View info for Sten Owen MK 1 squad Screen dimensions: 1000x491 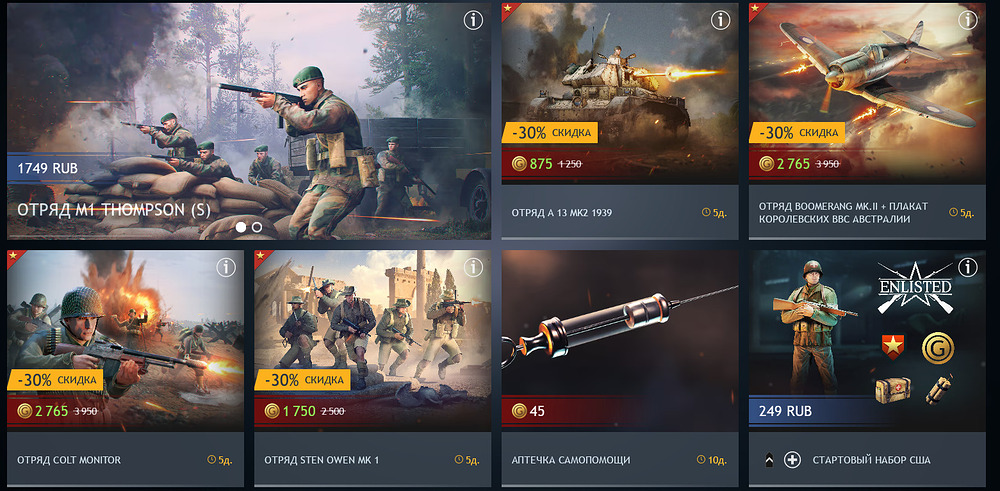(x=473, y=268)
